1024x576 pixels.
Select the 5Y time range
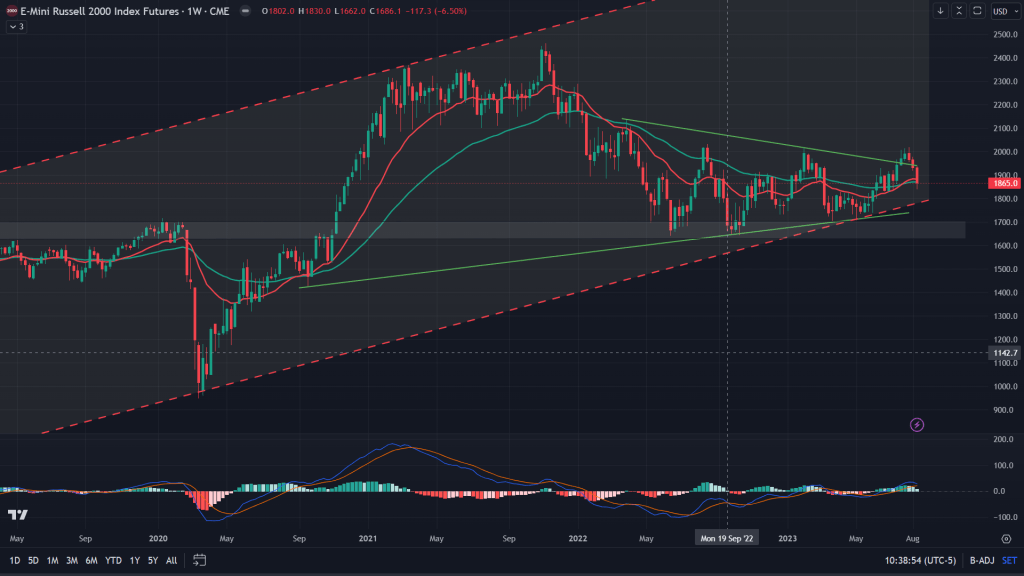click(x=152, y=560)
